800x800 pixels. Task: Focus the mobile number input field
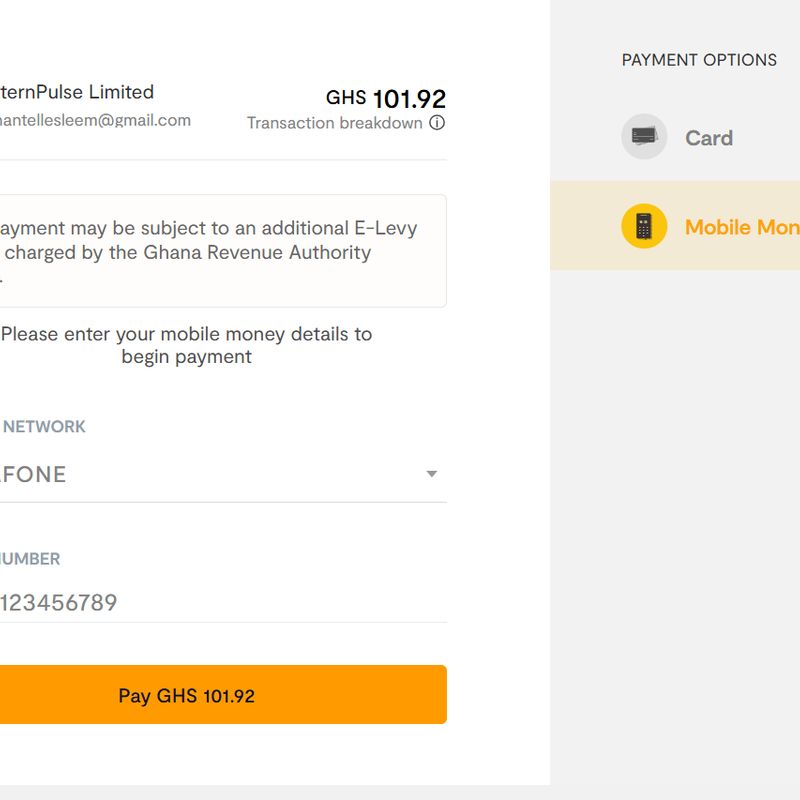tap(200, 602)
